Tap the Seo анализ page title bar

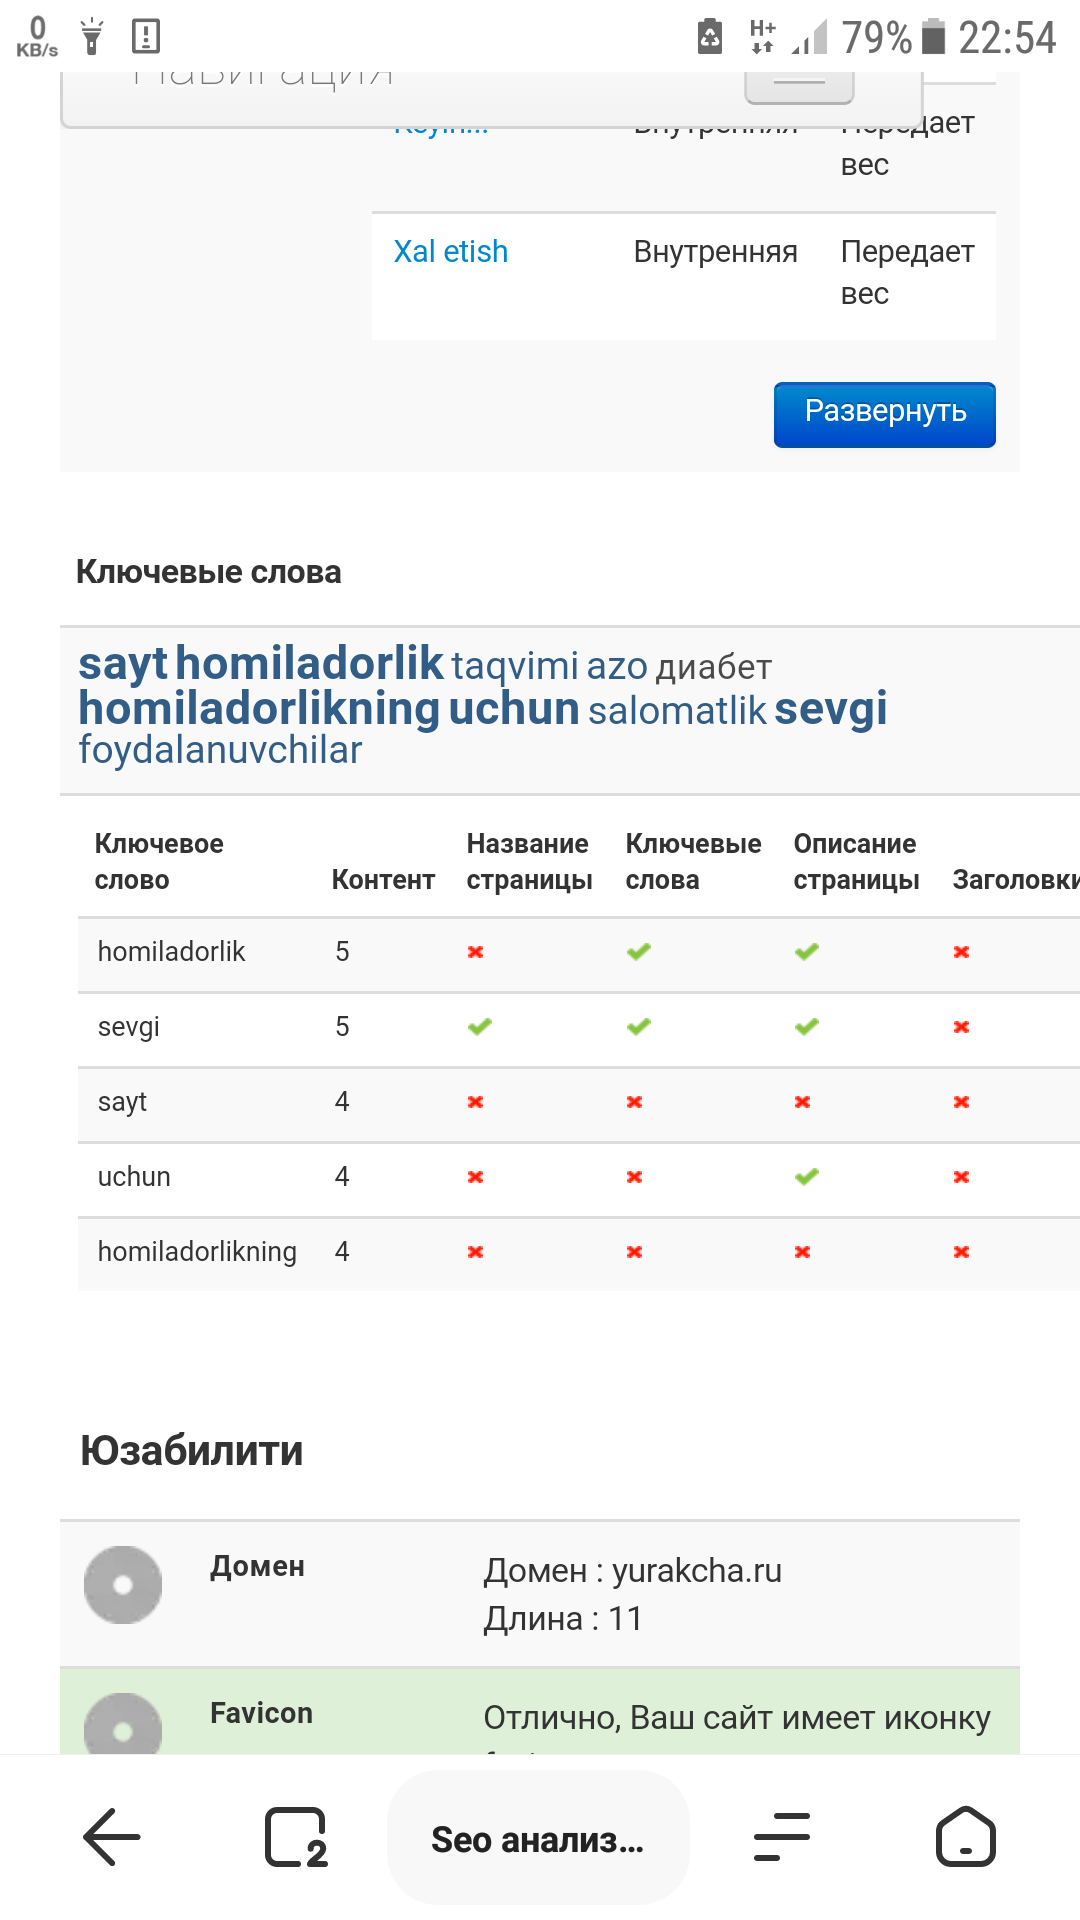538,1838
